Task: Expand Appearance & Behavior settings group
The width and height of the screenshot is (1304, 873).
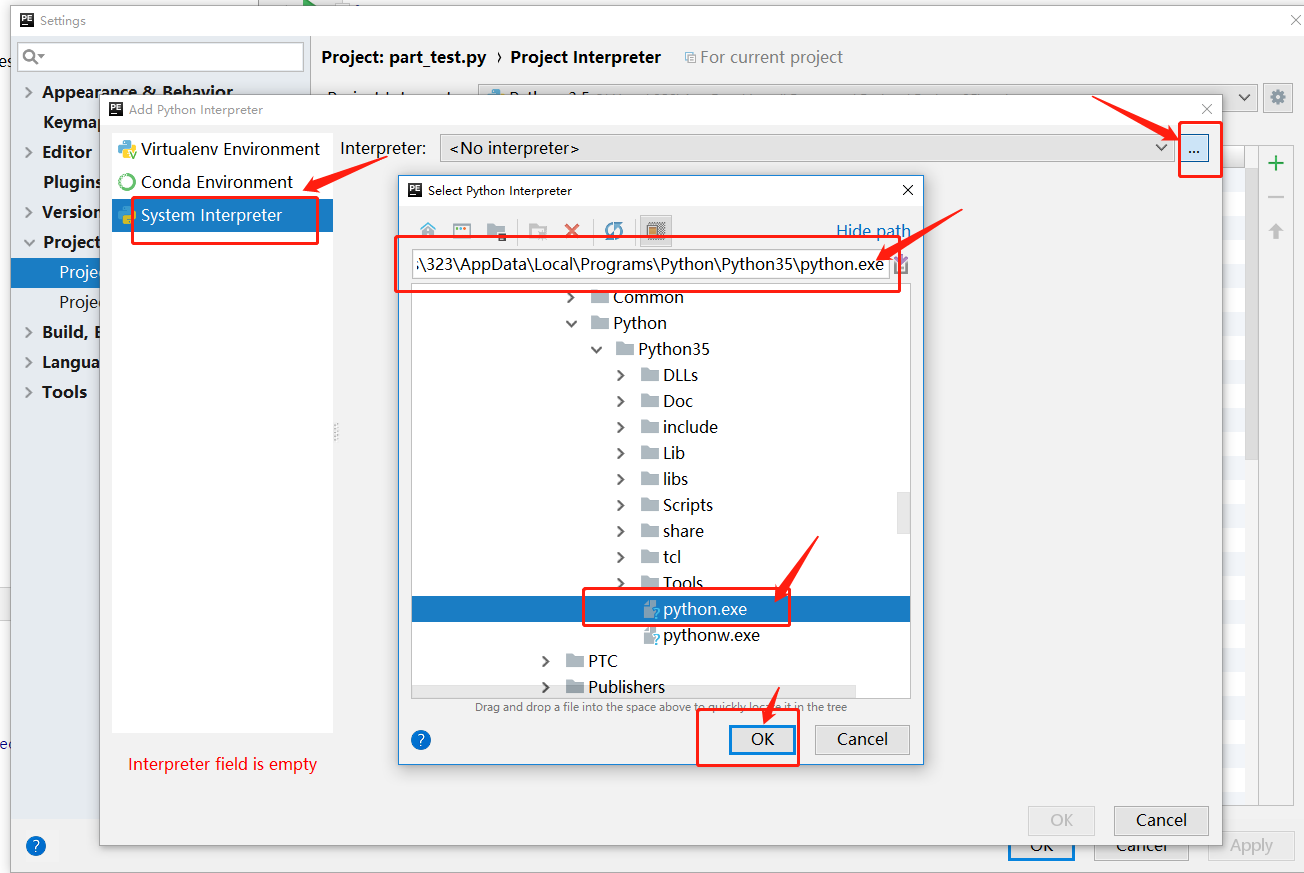Action: point(28,92)
